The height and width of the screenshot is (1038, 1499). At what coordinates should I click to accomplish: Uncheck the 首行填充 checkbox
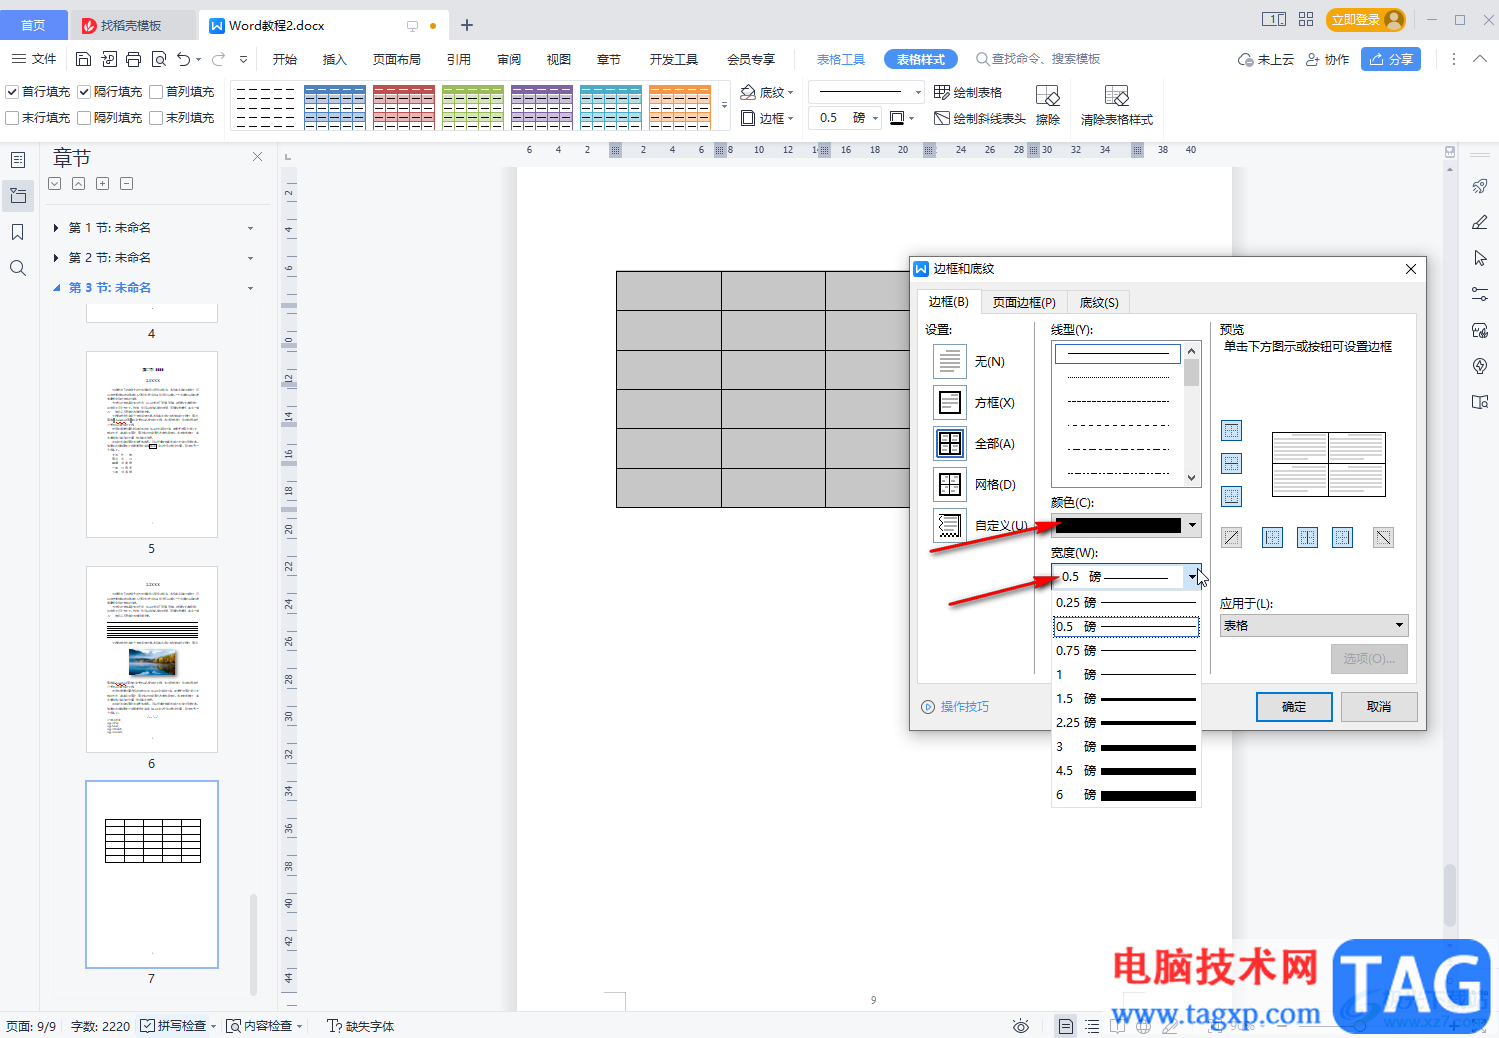tap(13, 92)
